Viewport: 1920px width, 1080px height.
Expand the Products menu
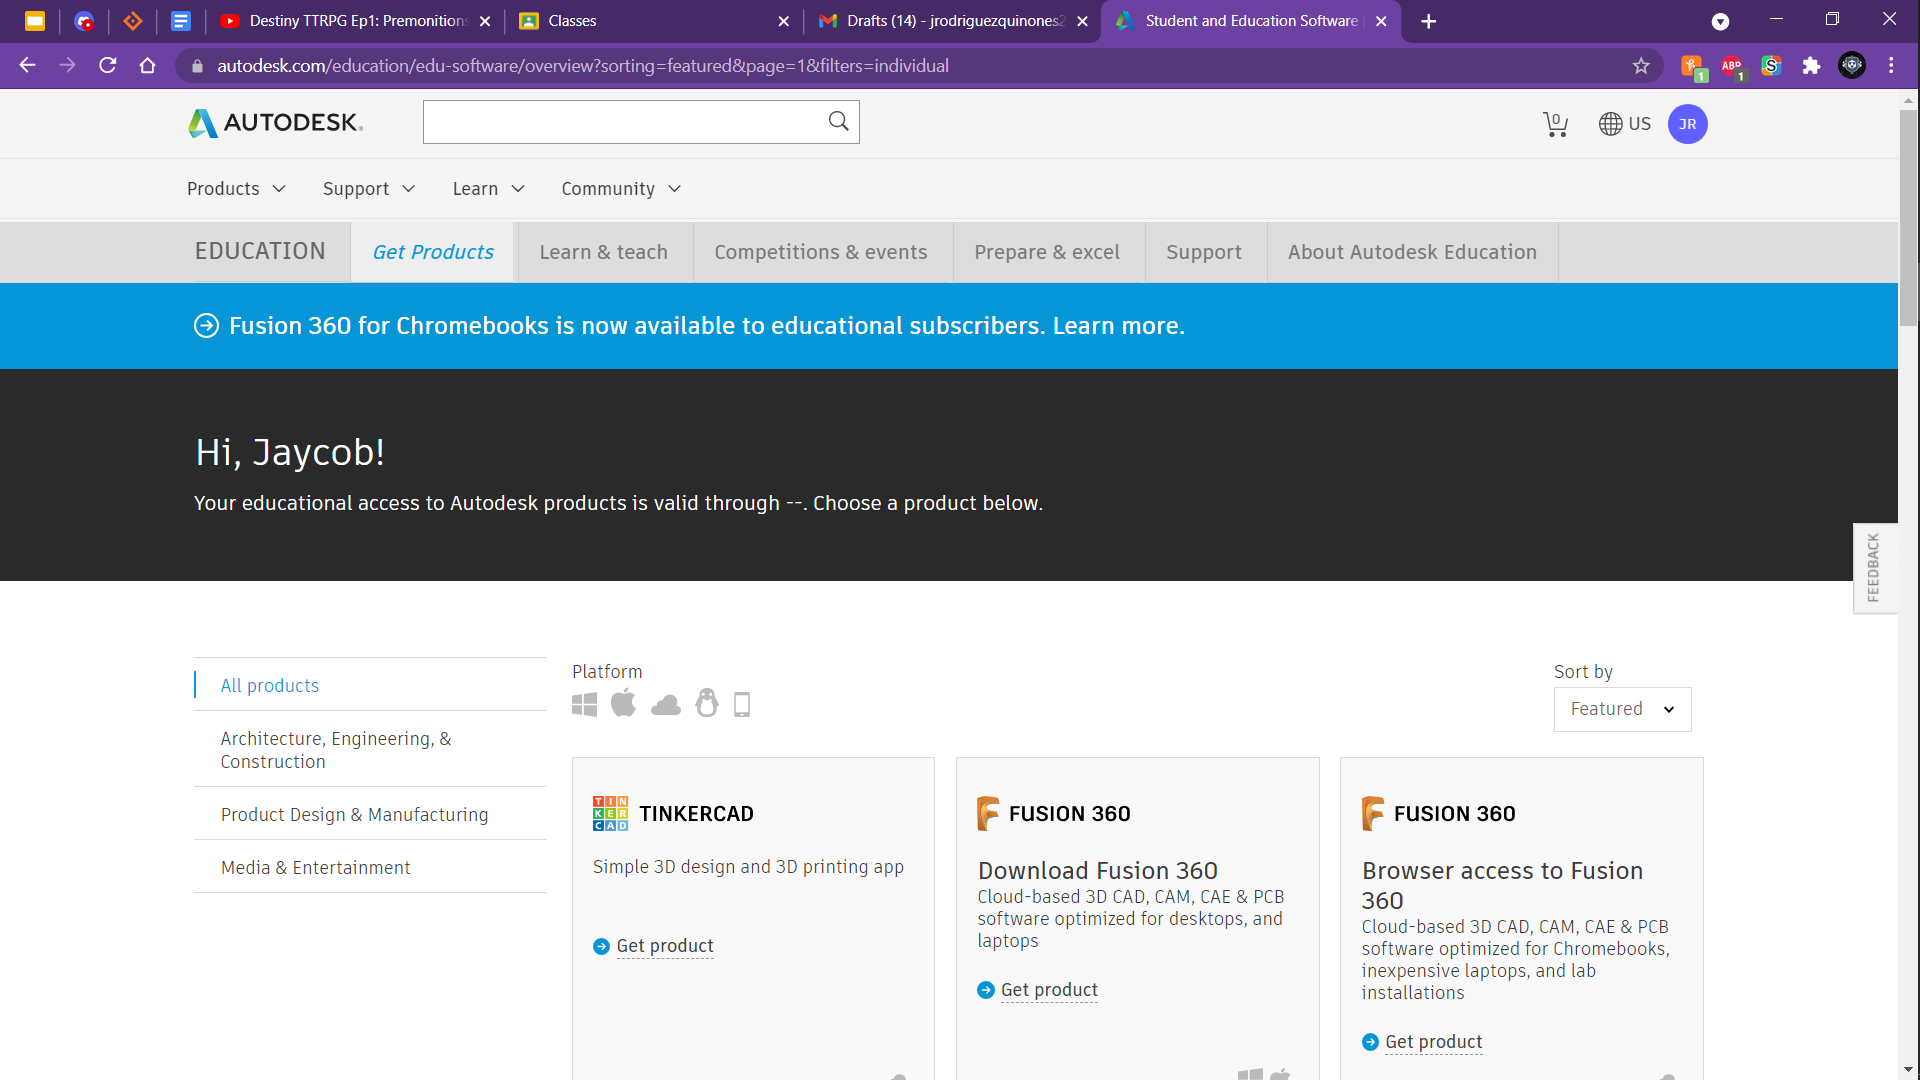[235, 188]
